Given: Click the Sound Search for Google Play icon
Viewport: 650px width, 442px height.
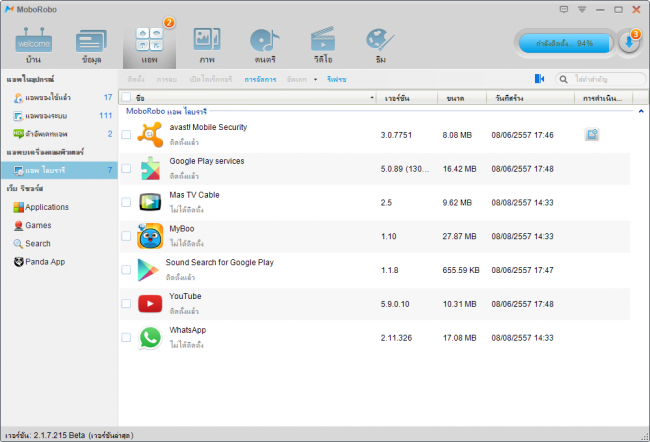Looking at the screenshot, I should pyautogui.click(x=148, y=270).
